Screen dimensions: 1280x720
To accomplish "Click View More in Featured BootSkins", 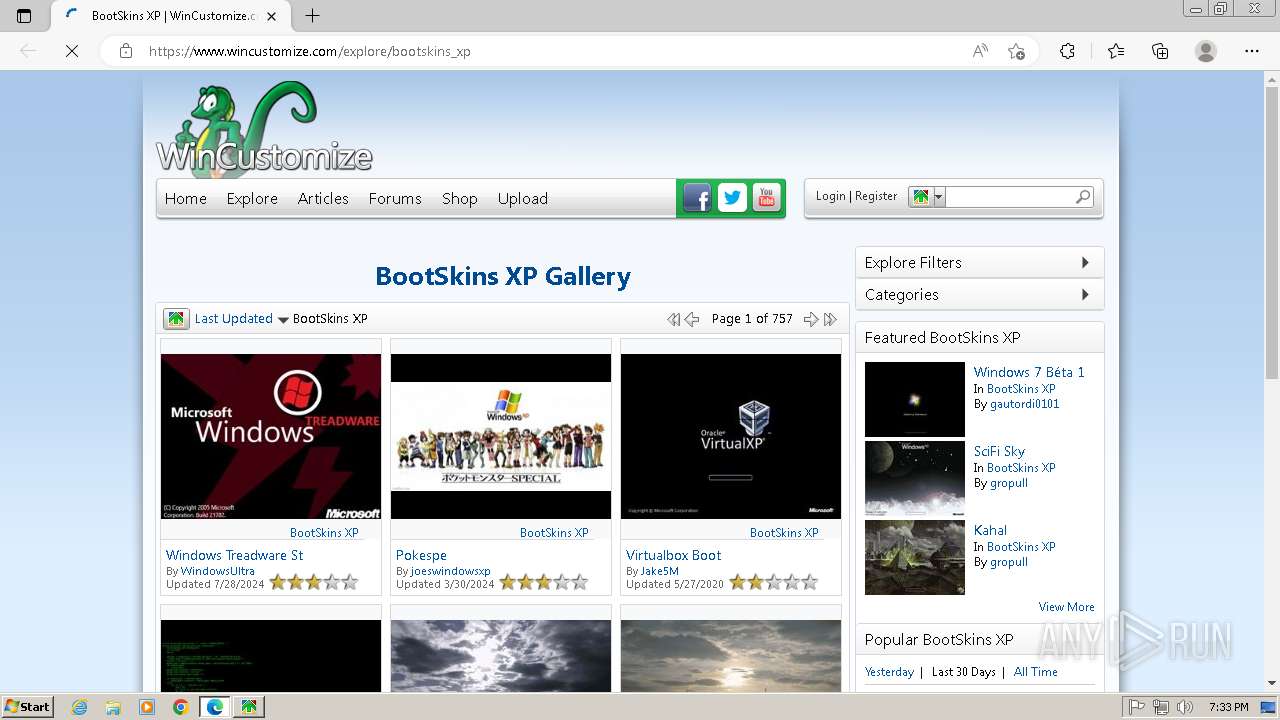I will pyautogui.click(x=1066, y=607).
